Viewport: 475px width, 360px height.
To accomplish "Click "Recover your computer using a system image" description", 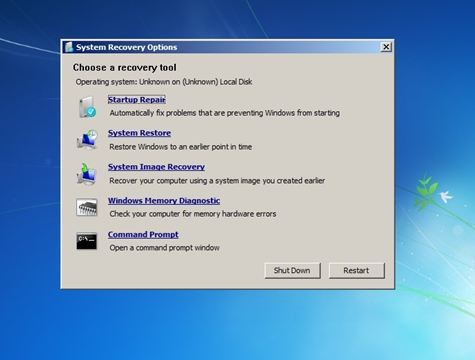I will [x=217, y=181].
